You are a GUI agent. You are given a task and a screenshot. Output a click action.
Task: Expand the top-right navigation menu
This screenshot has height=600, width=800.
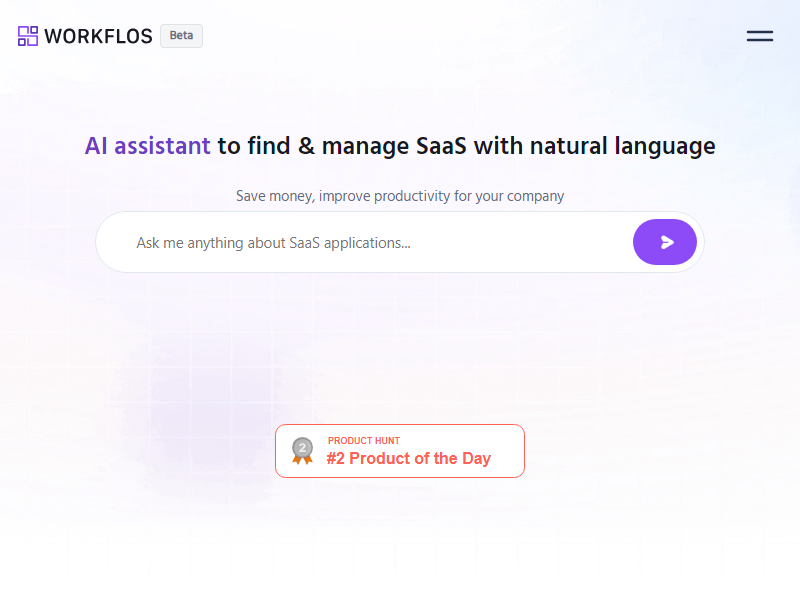760,36
